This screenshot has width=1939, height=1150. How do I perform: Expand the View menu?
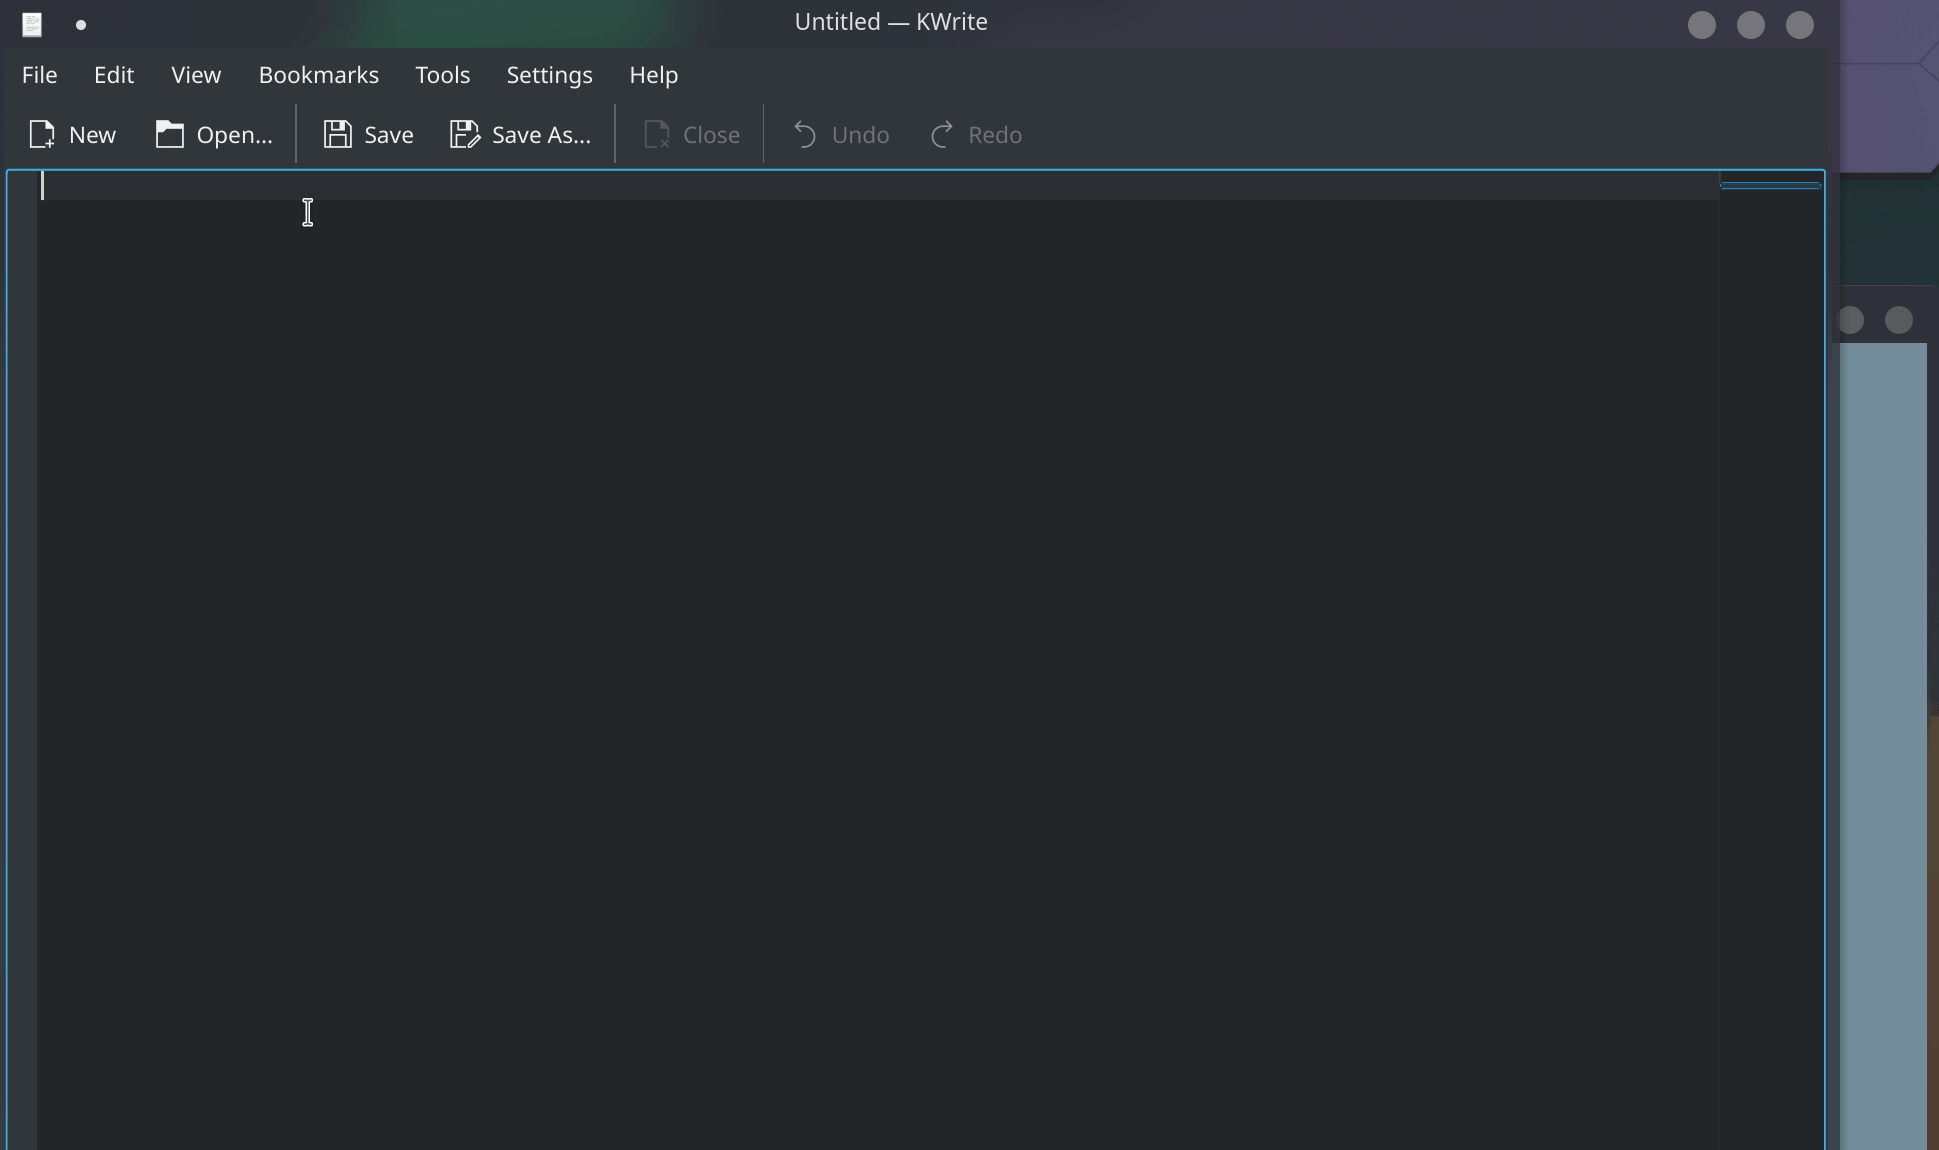pos(196,75)
